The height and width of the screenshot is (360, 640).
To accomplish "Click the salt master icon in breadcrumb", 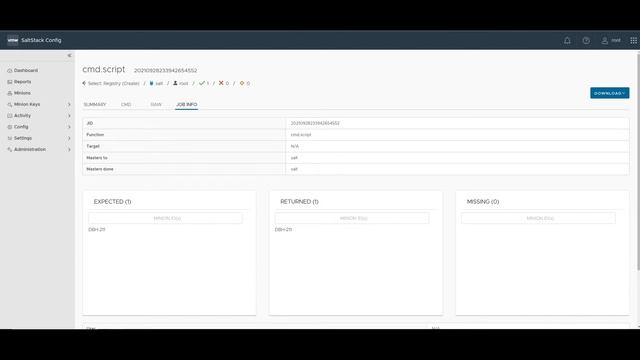I will pos(151,83).
